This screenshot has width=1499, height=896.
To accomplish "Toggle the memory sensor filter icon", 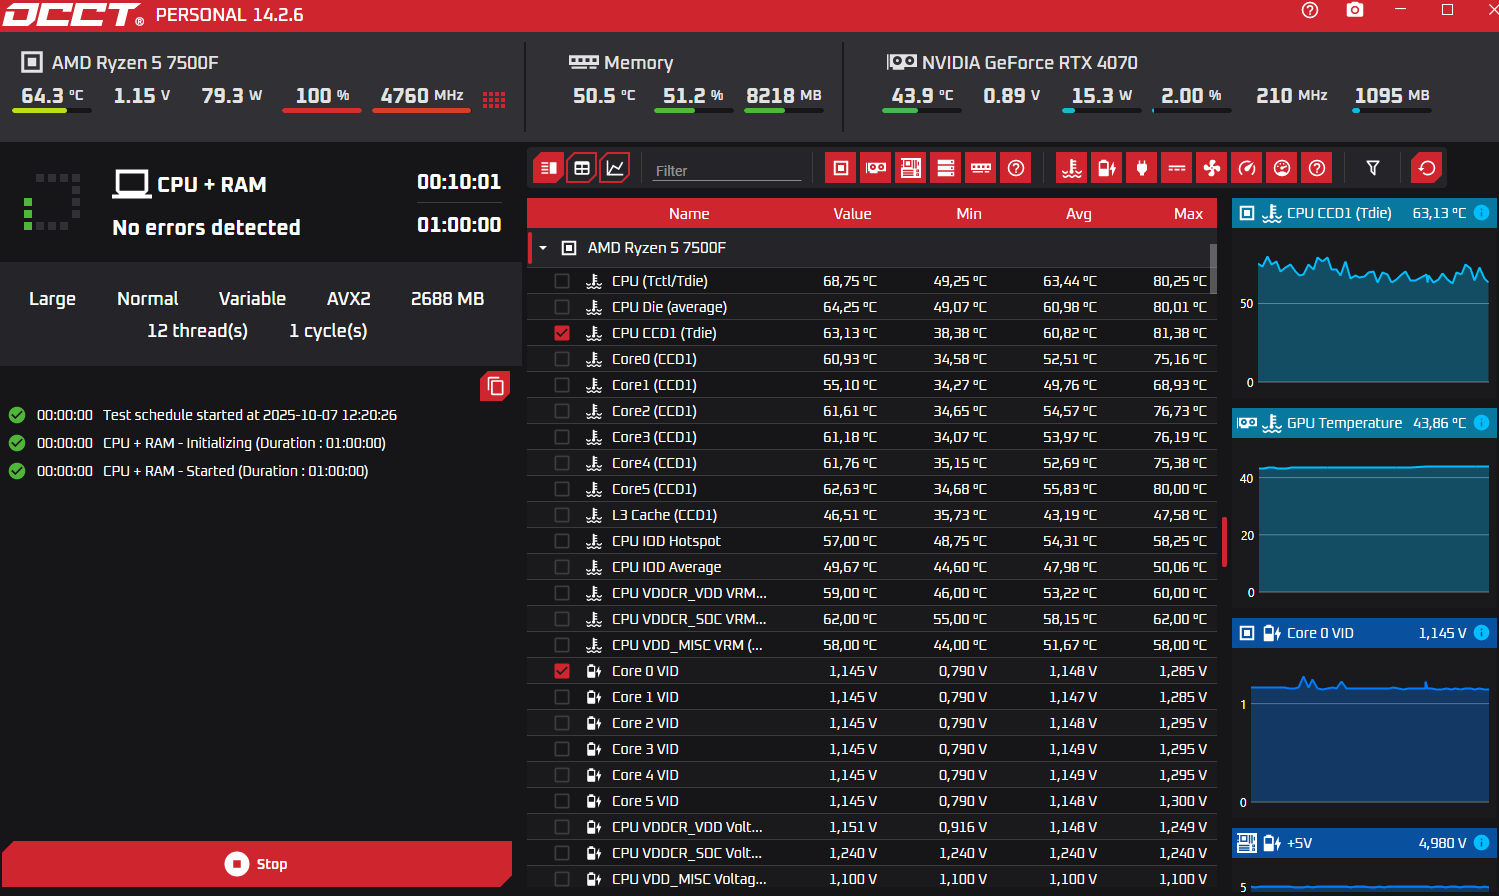I will (981, 168).
